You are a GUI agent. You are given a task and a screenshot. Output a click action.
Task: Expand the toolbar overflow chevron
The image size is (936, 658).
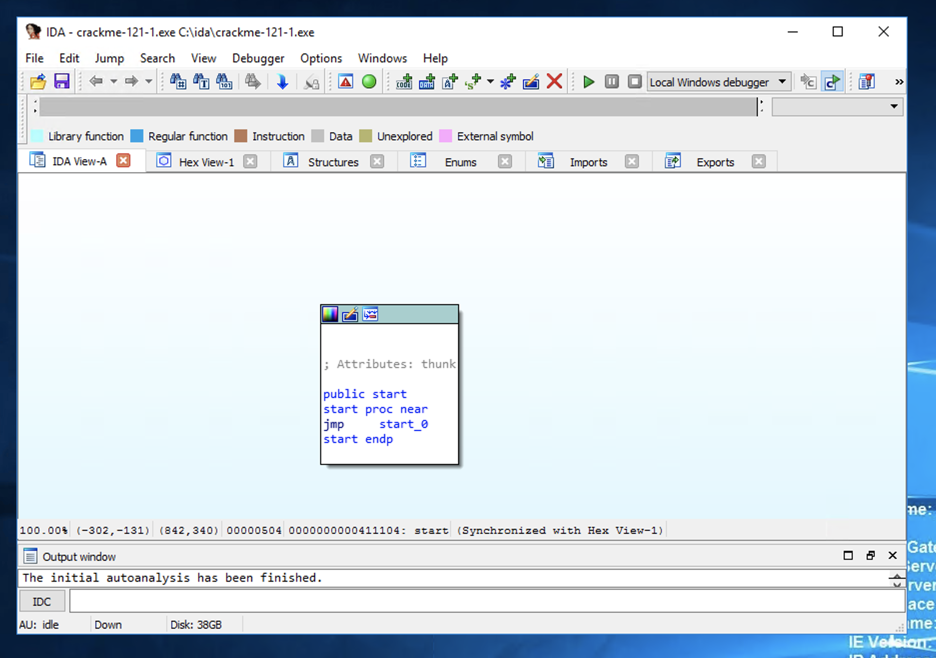click(x=898, y=82)
